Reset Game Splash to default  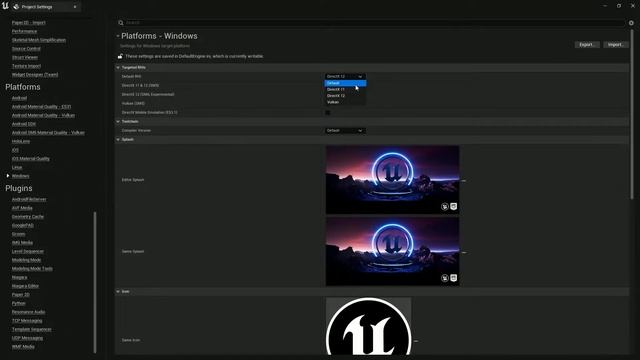pyautogui.click(x=464, y=253)
